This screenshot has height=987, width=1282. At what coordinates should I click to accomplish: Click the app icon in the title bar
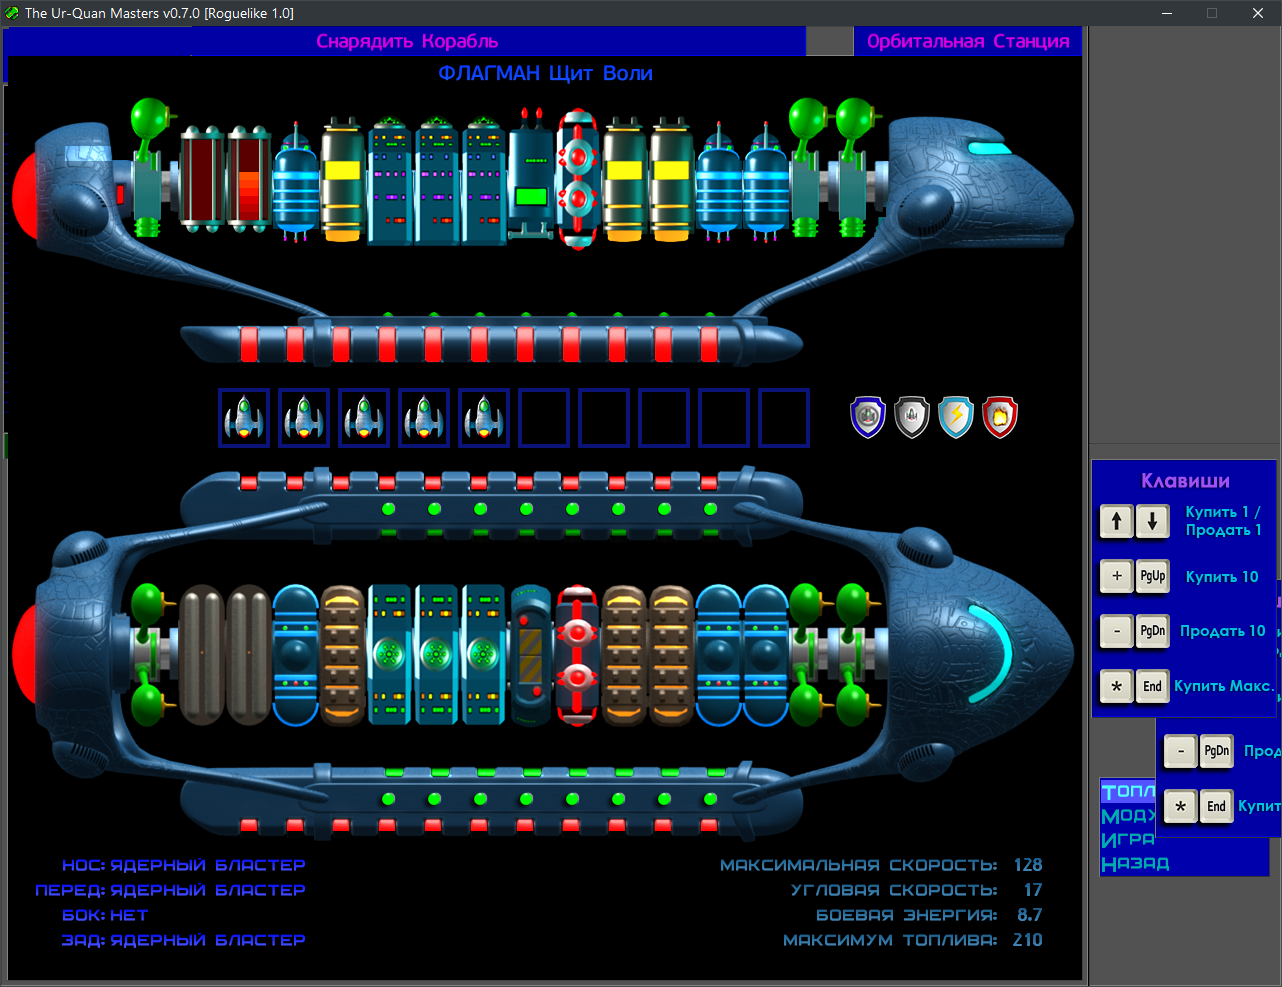point(12,13)
